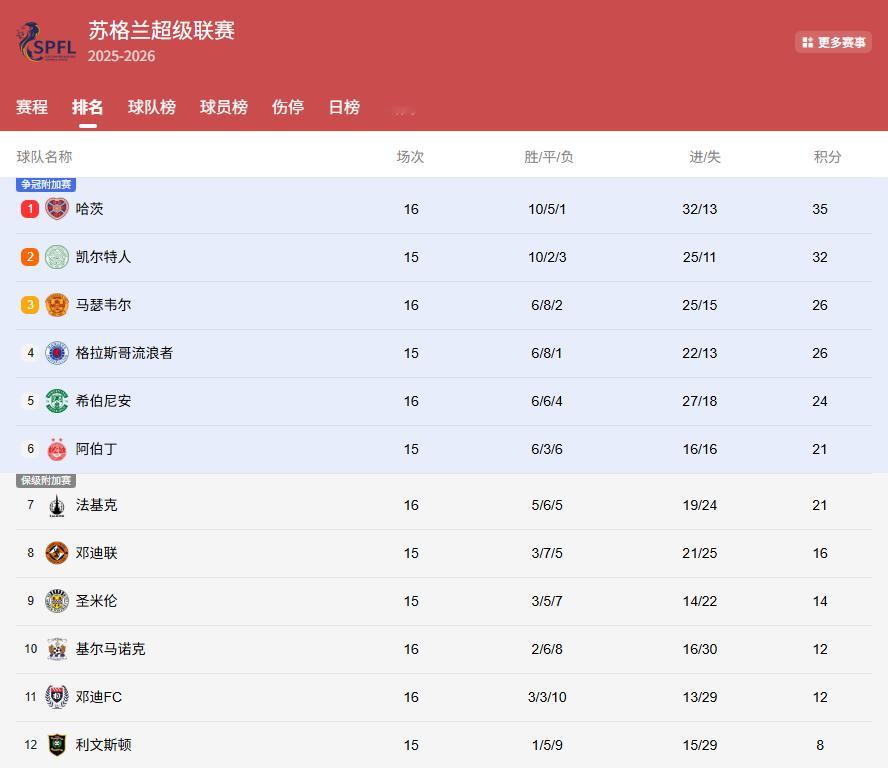Open team 格拉斯哥流浪者 by name
The height and width of the screenshot is (768, 888).
(124, 353)
